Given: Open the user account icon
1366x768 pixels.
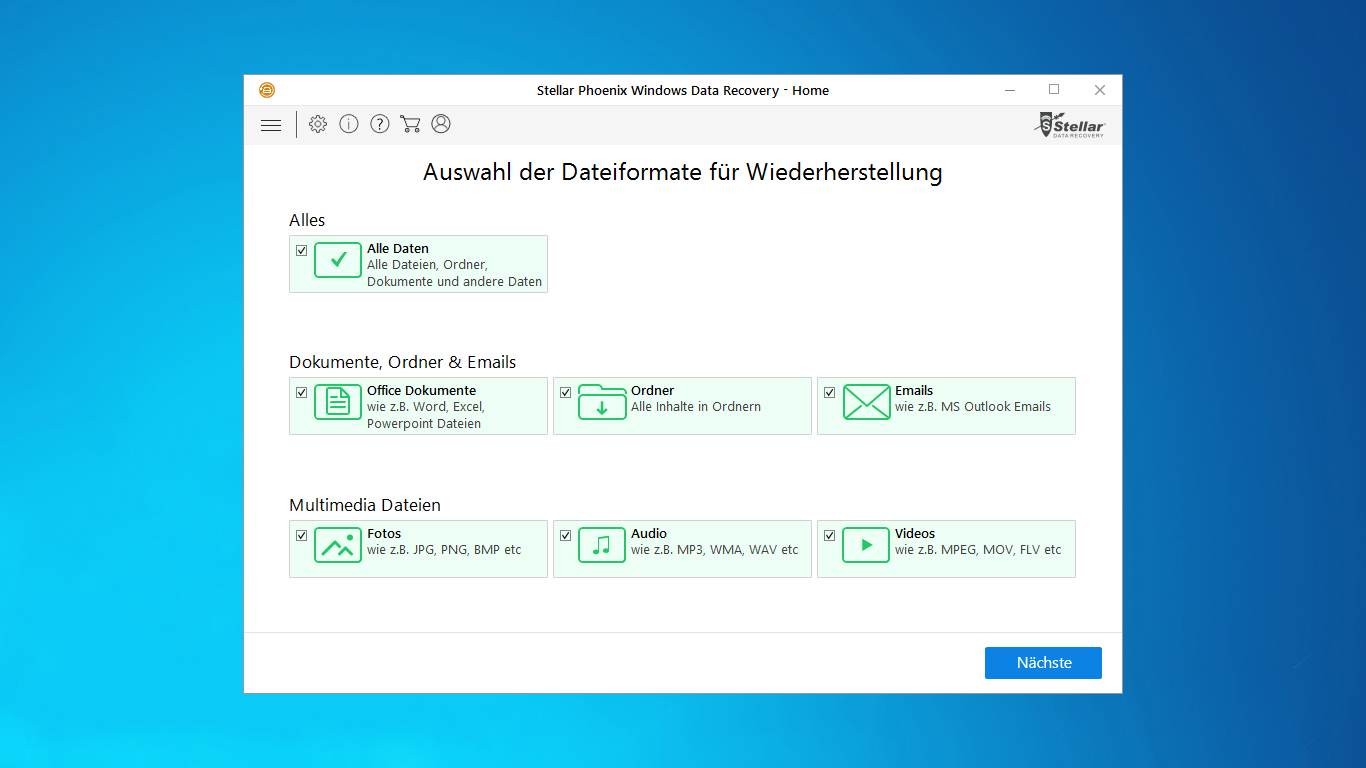Looking at the screenshot, I should (x=441, y=124).
